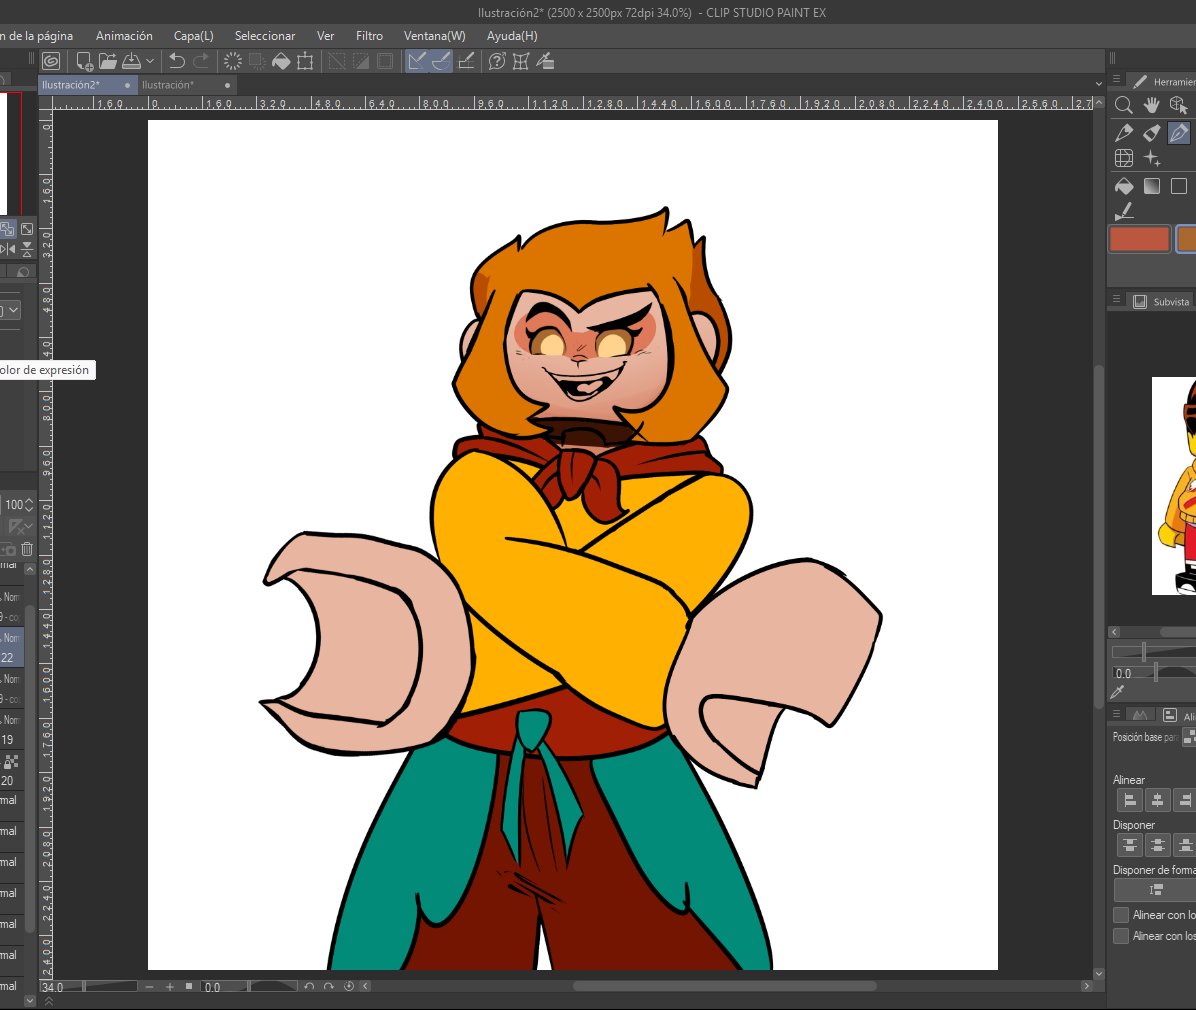1196x1010 pixels.
Task: Click the canvas zoom in plus button
Action: tap(169, 986)
